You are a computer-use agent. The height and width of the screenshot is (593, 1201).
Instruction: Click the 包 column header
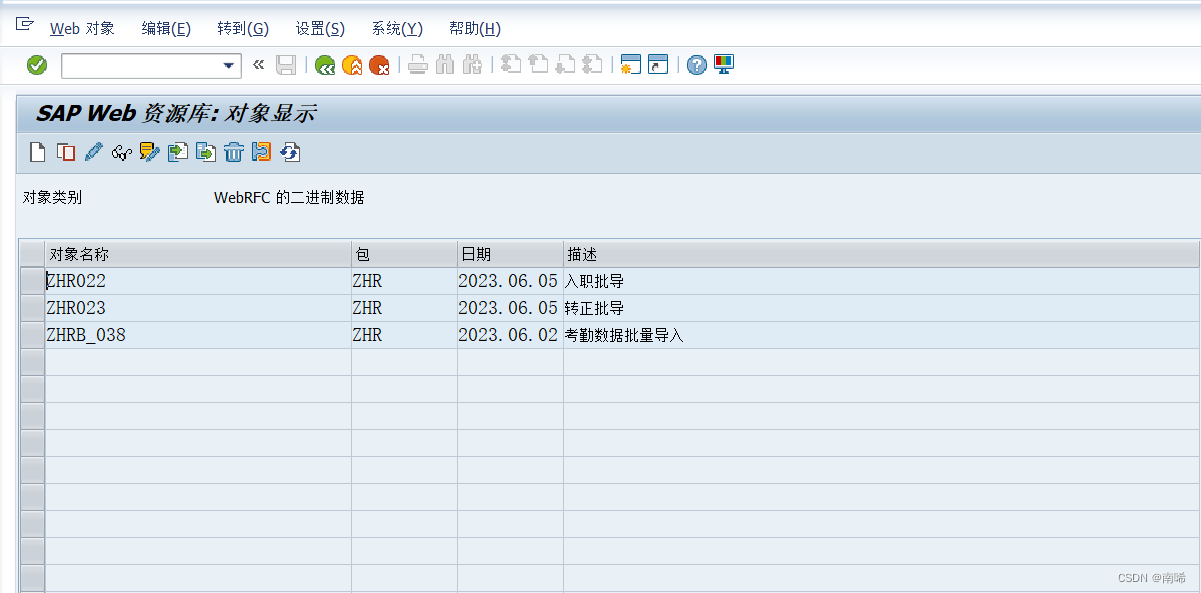404,254
